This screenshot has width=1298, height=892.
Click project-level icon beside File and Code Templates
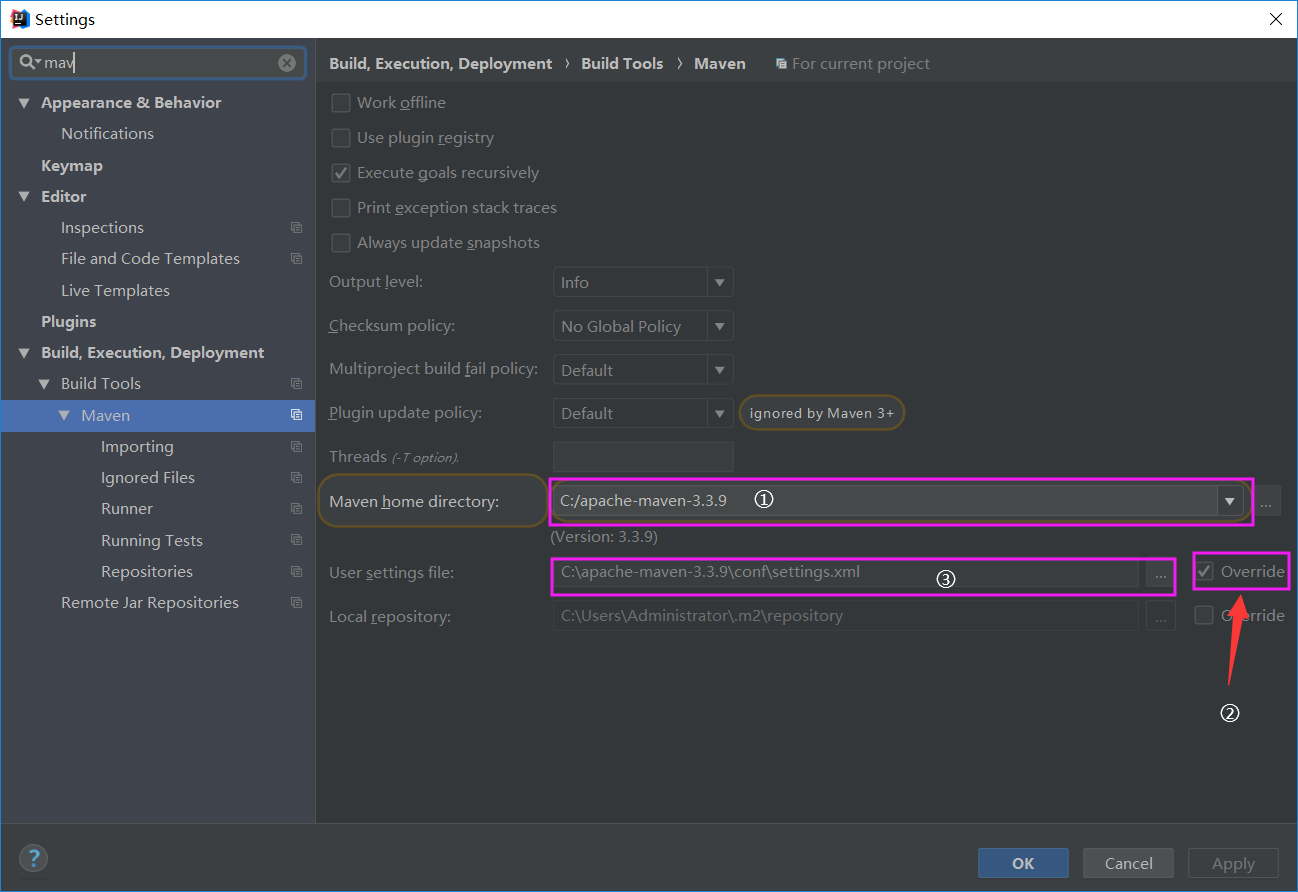tap(296, 259)
